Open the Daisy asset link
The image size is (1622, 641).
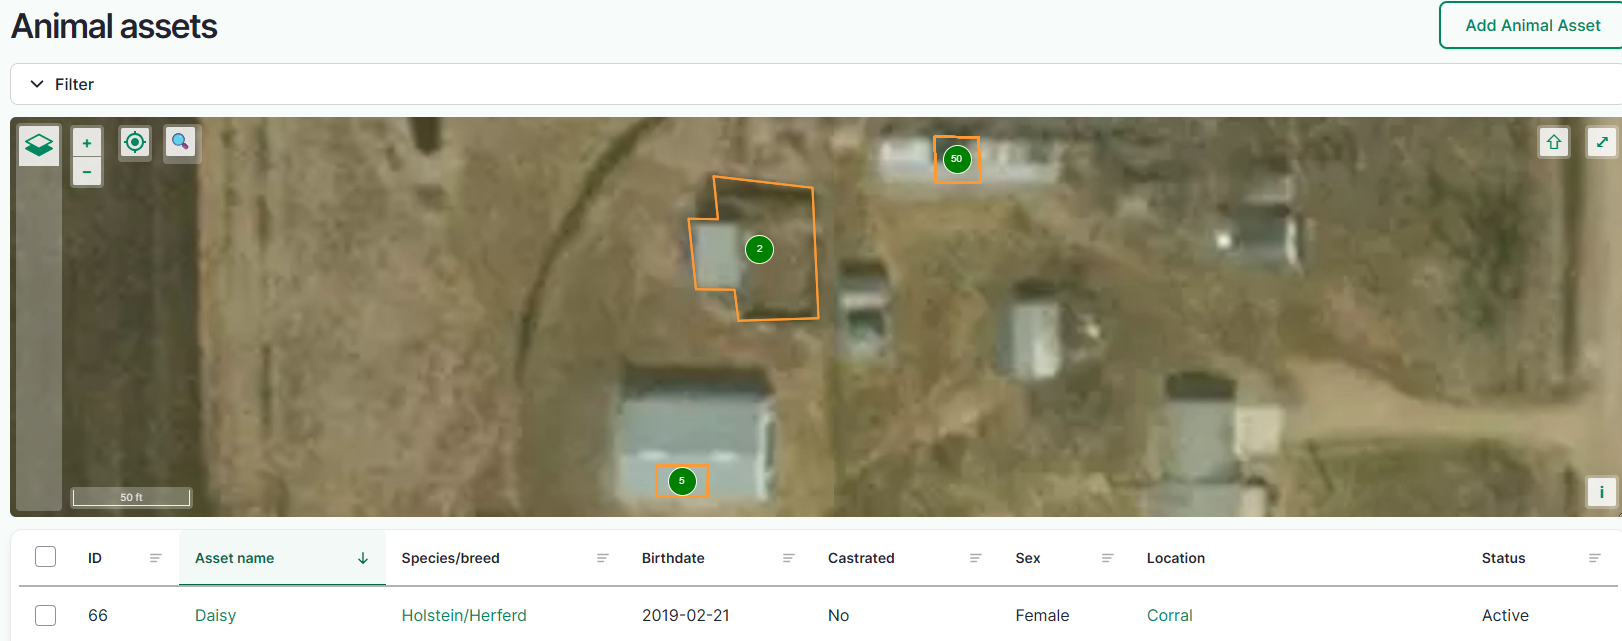(216, 615)
